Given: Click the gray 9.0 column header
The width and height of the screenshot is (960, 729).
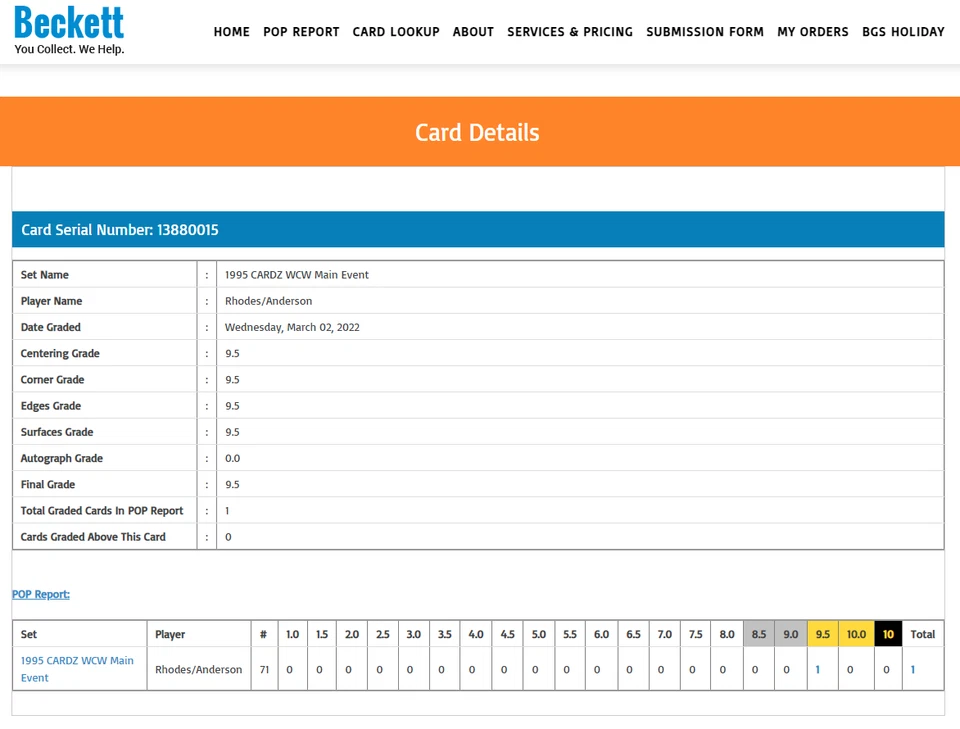Looking at the screenshot, I should click(x=791, y=634).
